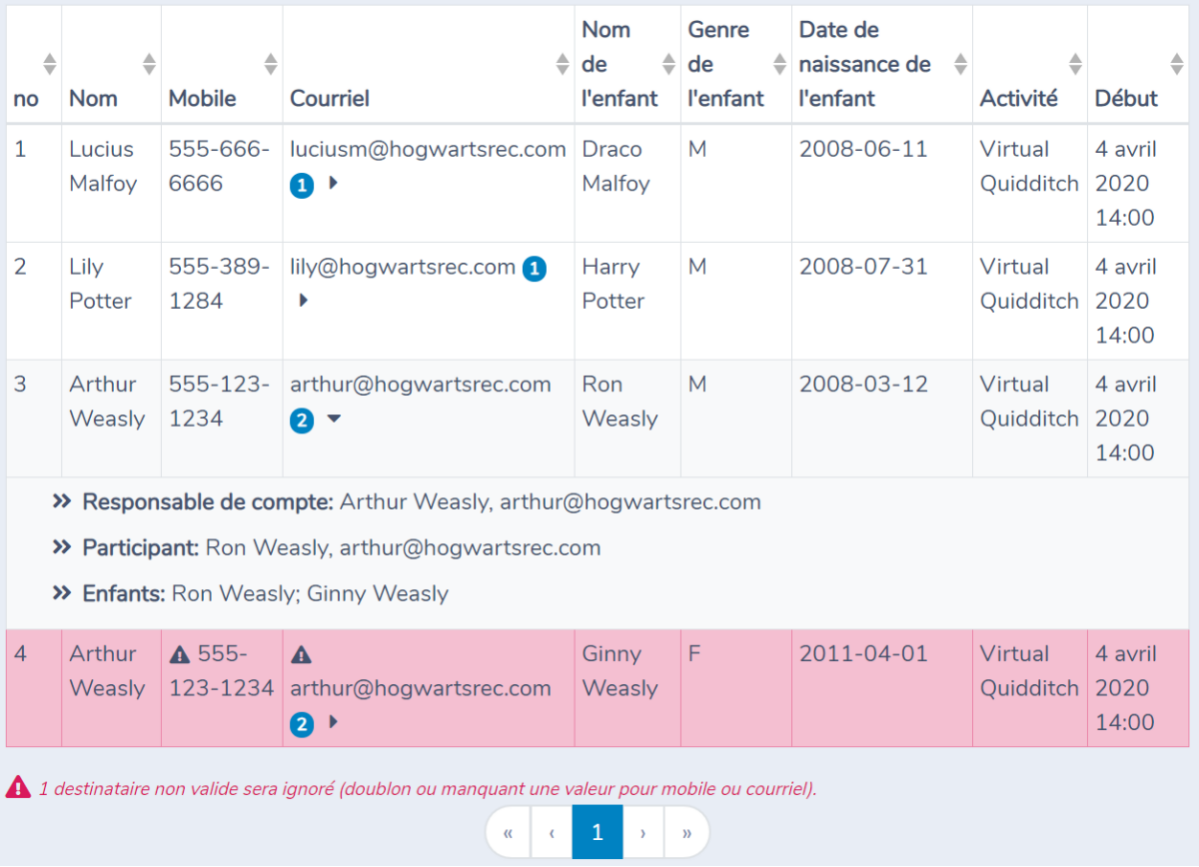Click the name Lucius Malfoy

(102, 166)
